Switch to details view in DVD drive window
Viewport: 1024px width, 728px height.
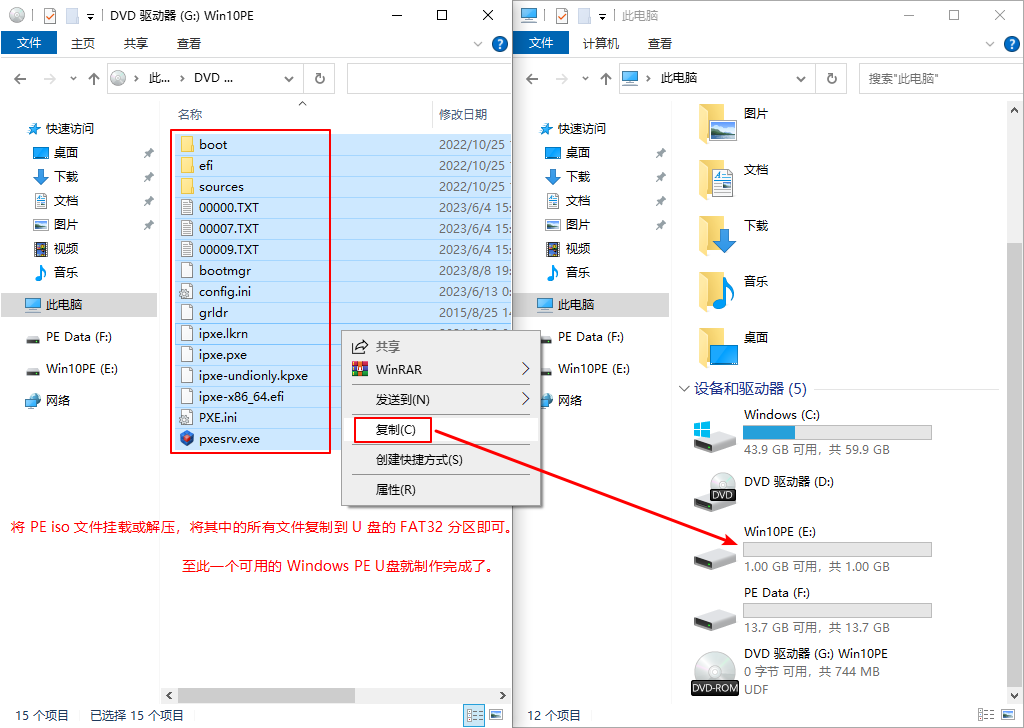coord(474,715)
